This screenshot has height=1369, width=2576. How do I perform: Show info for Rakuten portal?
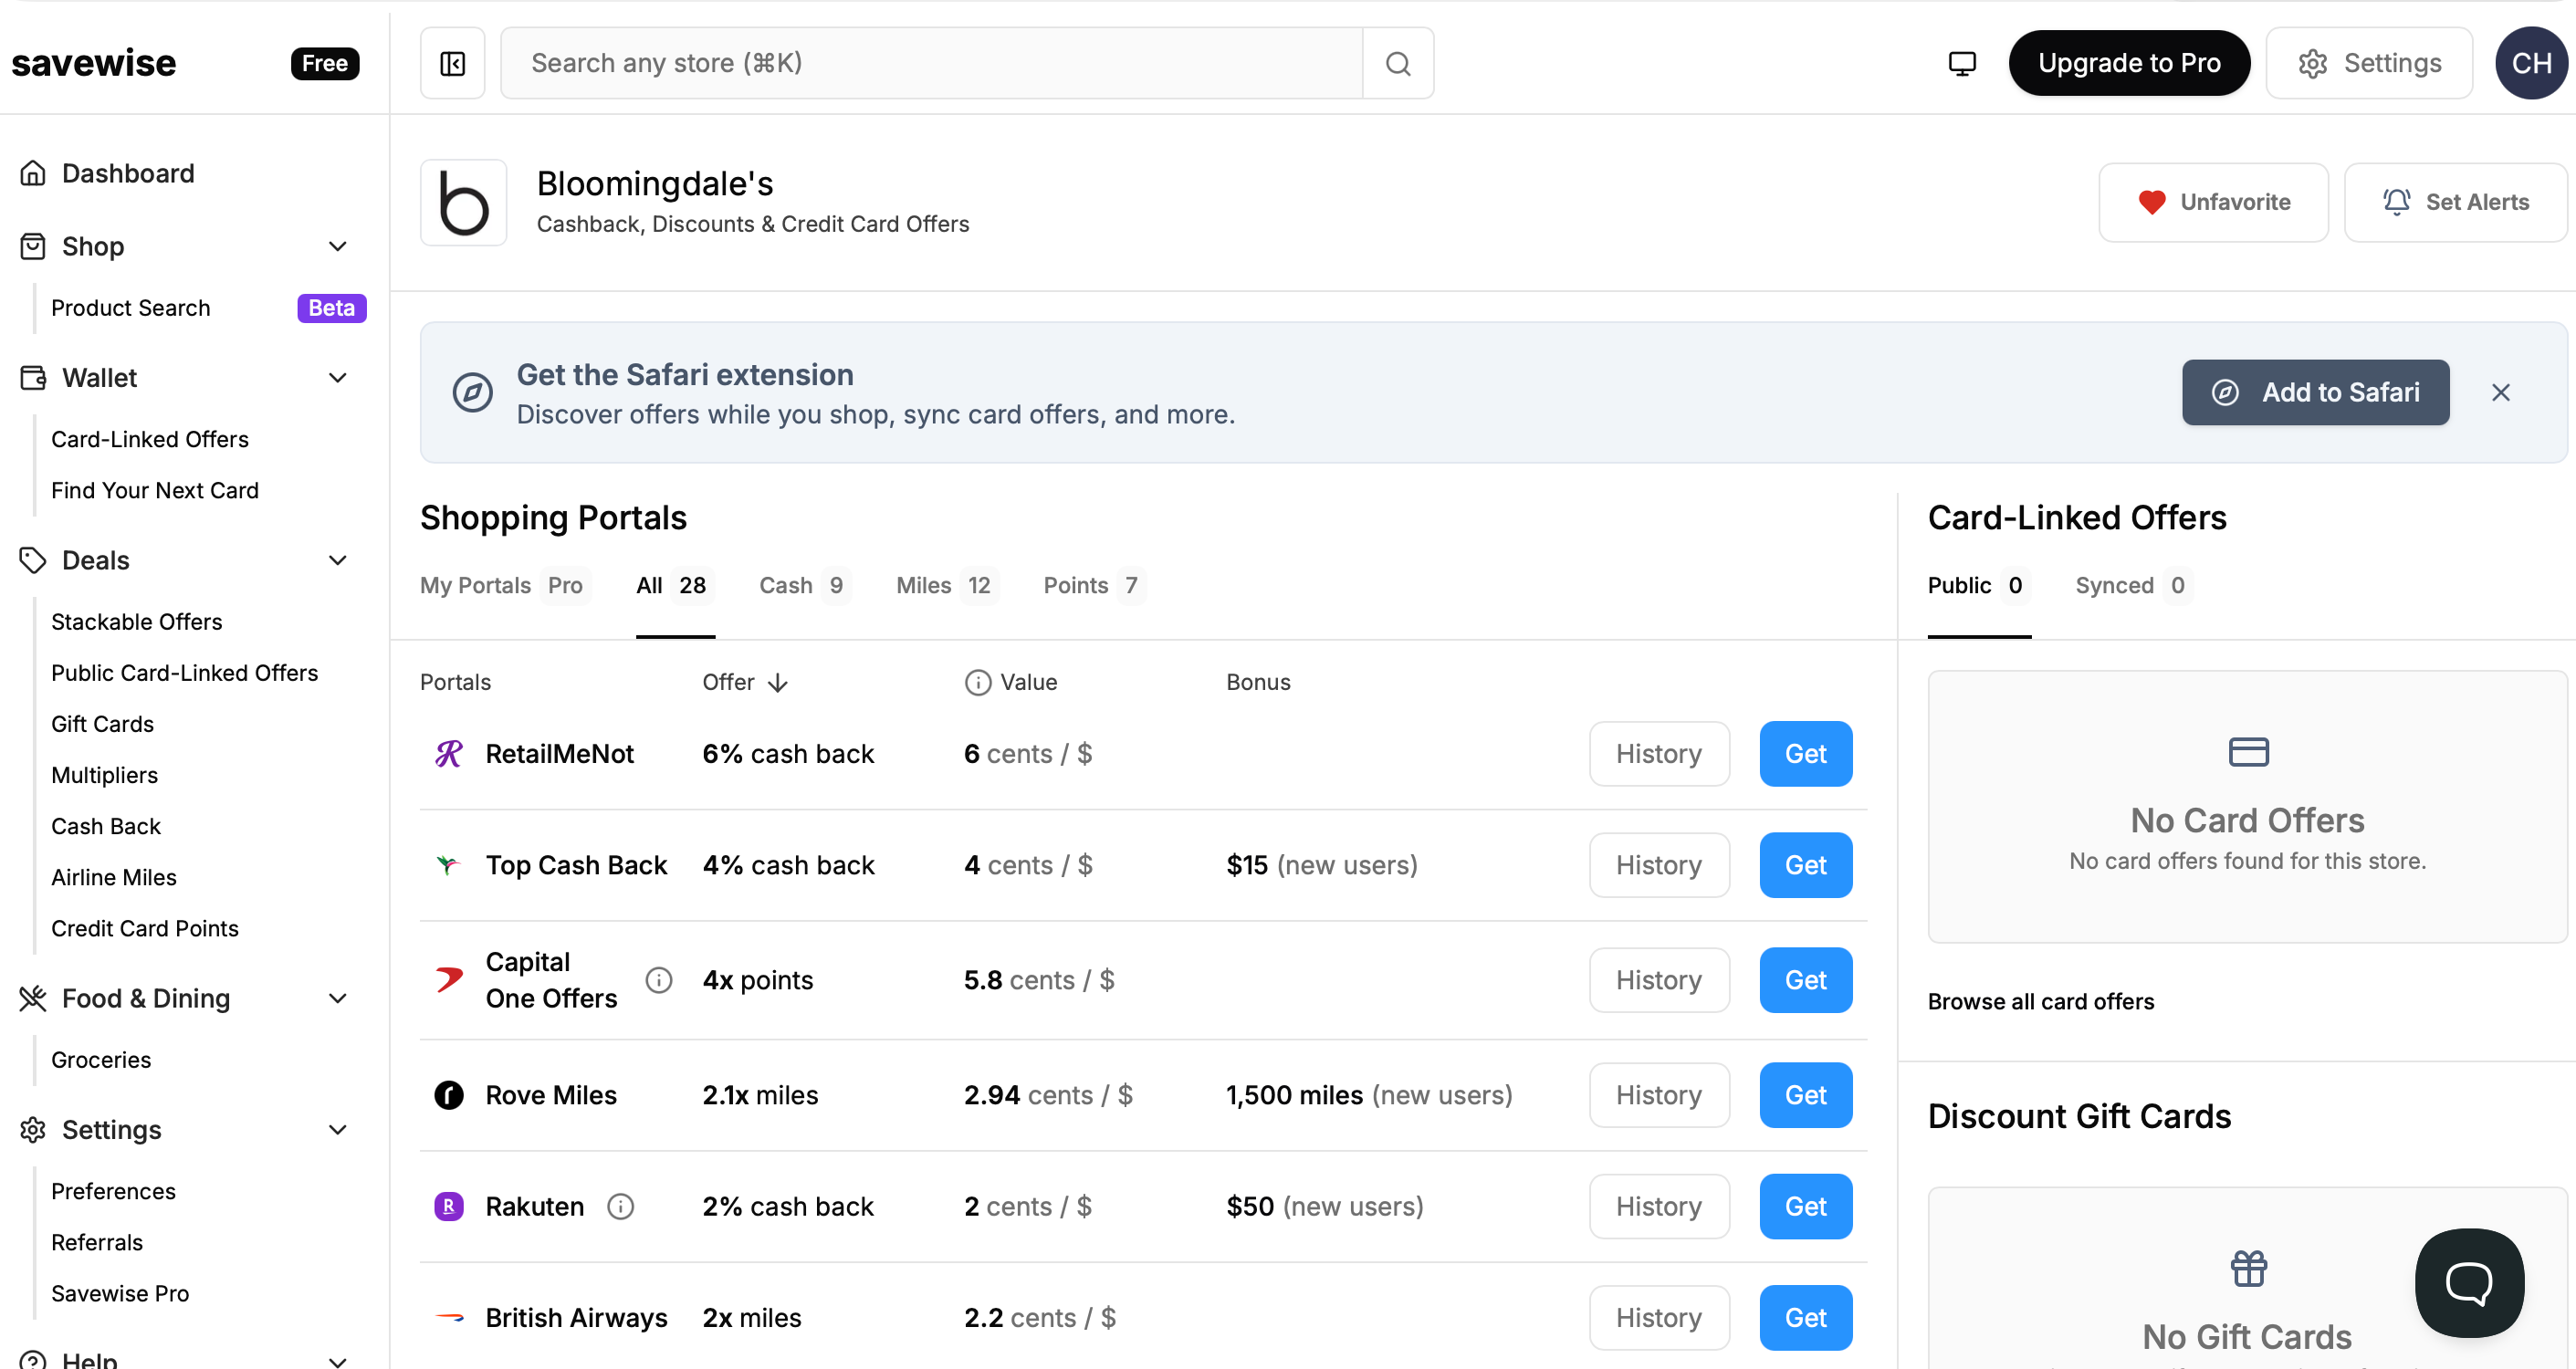pyautogui.click(x=621, y=1205)
